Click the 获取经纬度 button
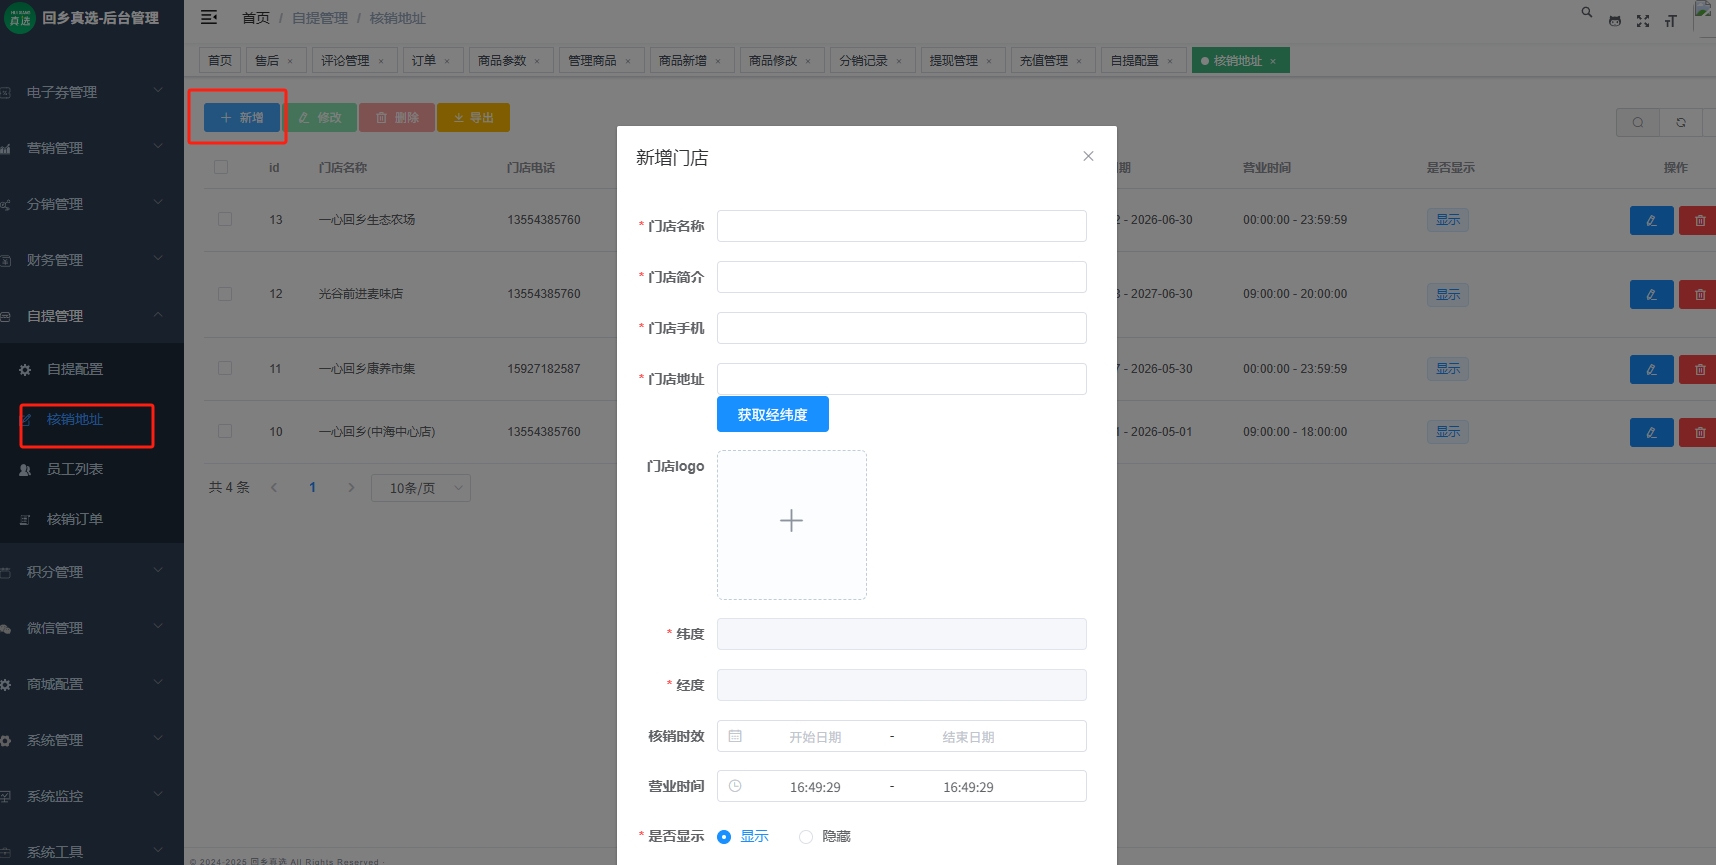1716x865 pixels. [x=772, y=415]
